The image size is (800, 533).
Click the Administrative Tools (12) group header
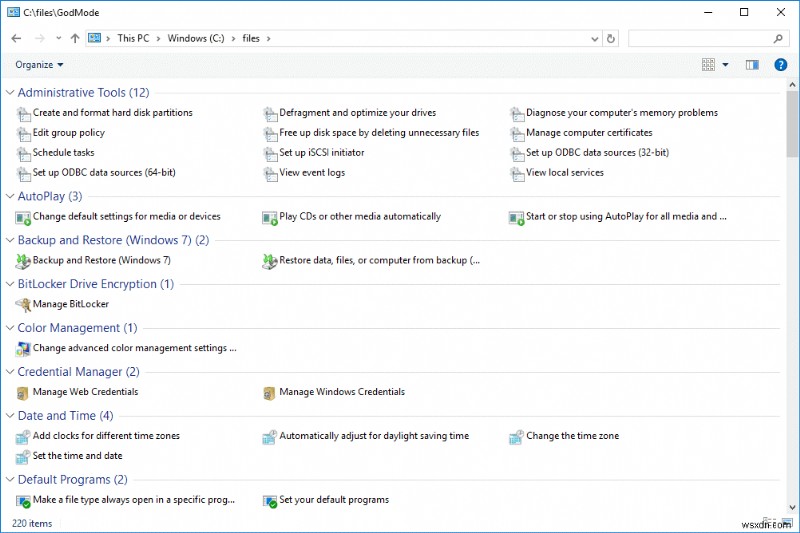(84, 92)
